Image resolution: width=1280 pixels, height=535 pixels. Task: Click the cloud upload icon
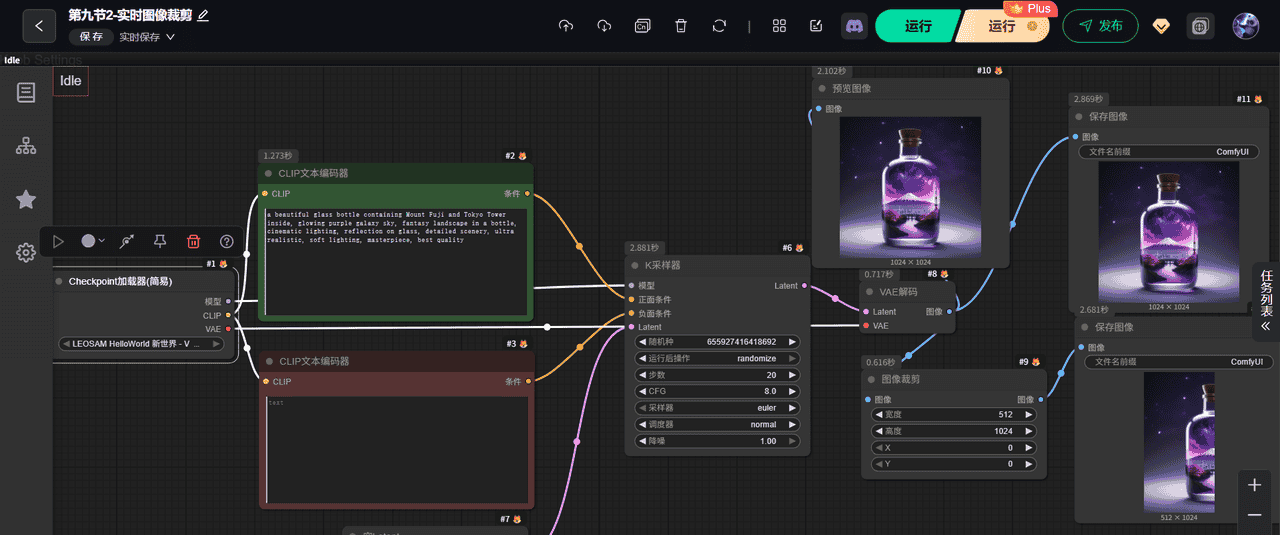(566, 26)
